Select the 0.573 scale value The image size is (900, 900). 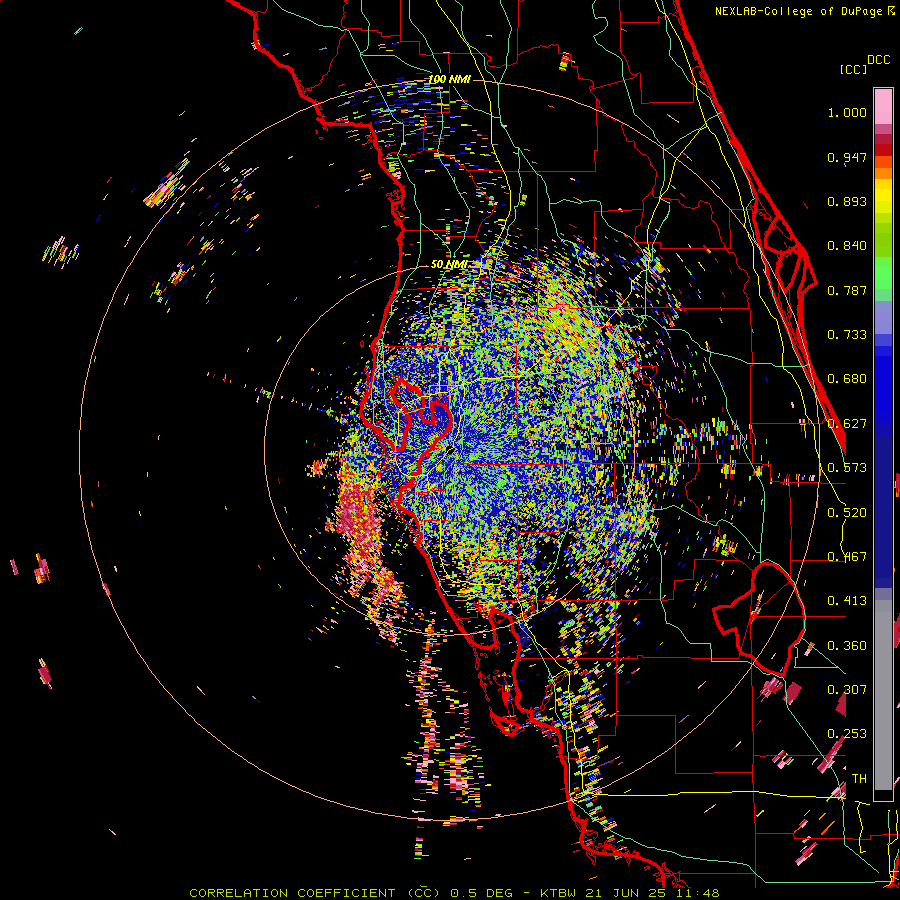pos(847,468)
